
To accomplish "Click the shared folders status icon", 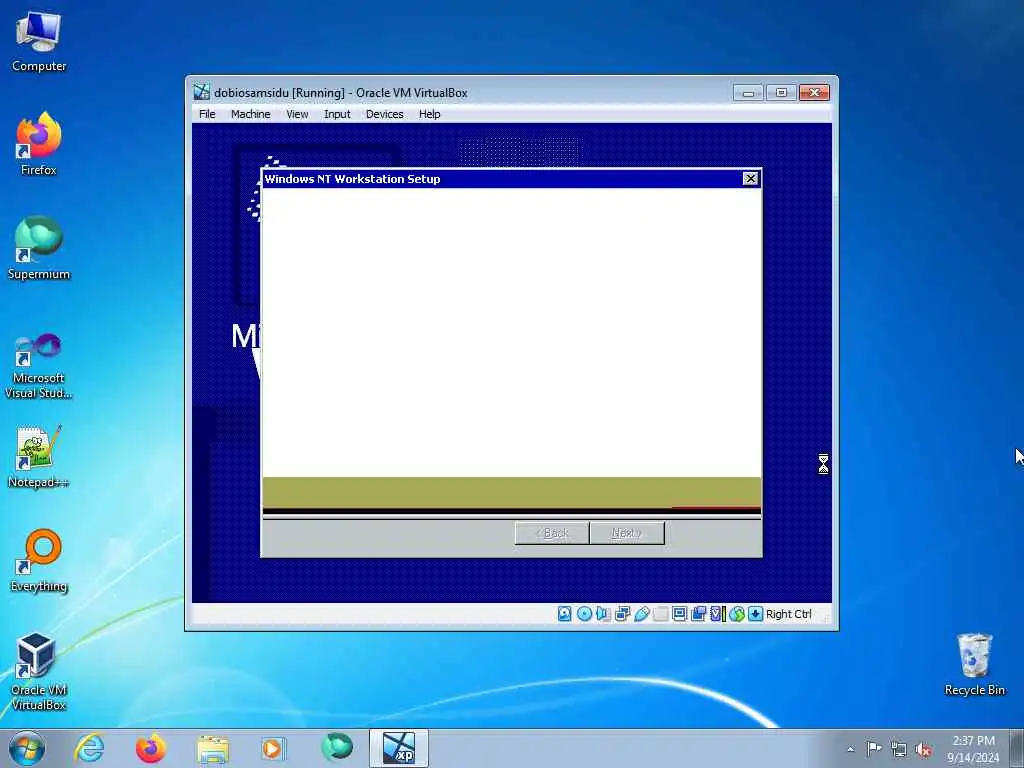I will click(660, 614).
